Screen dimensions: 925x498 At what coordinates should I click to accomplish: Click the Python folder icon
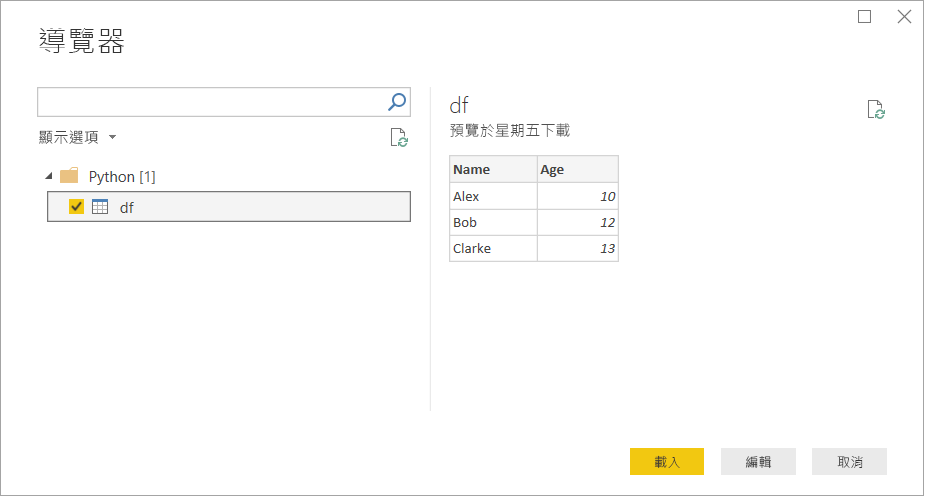(69, 176)
